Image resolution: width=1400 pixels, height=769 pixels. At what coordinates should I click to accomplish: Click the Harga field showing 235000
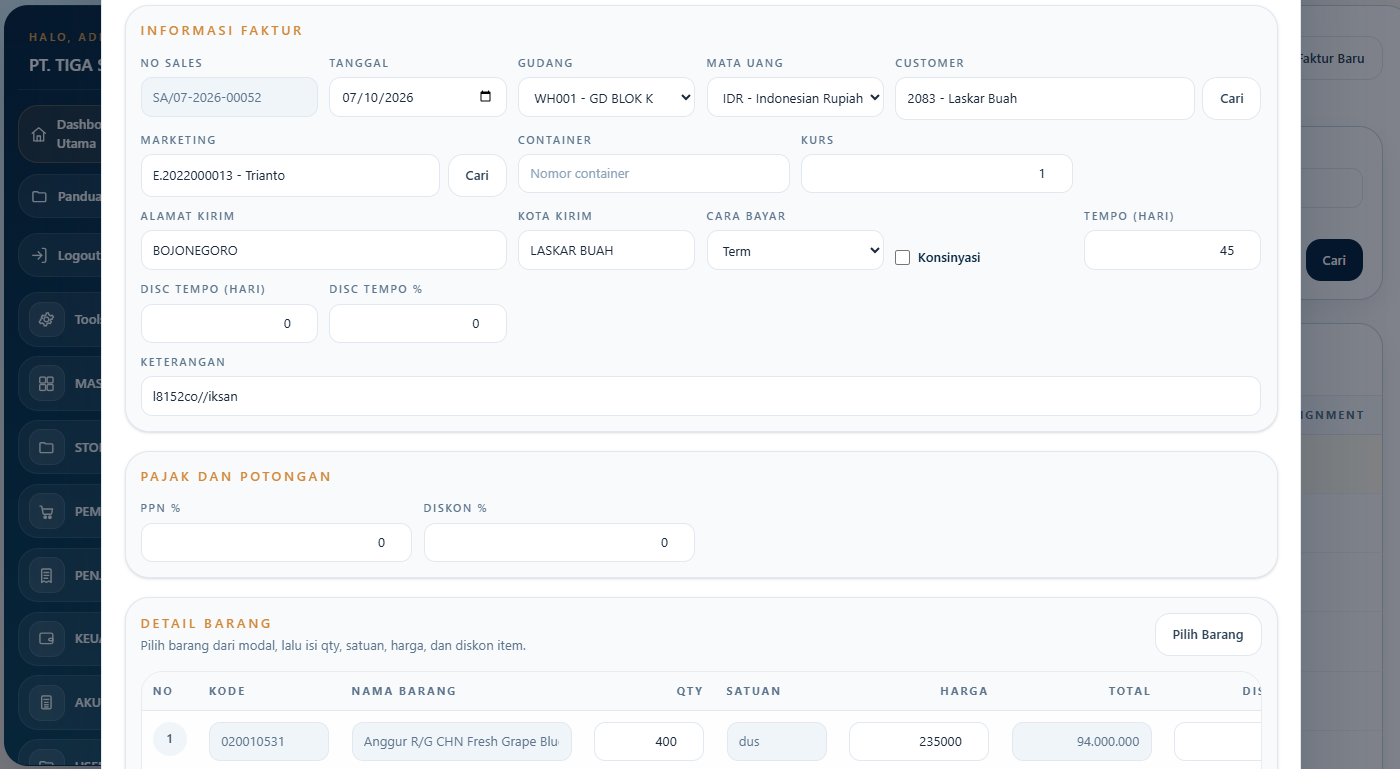(919, 741)
